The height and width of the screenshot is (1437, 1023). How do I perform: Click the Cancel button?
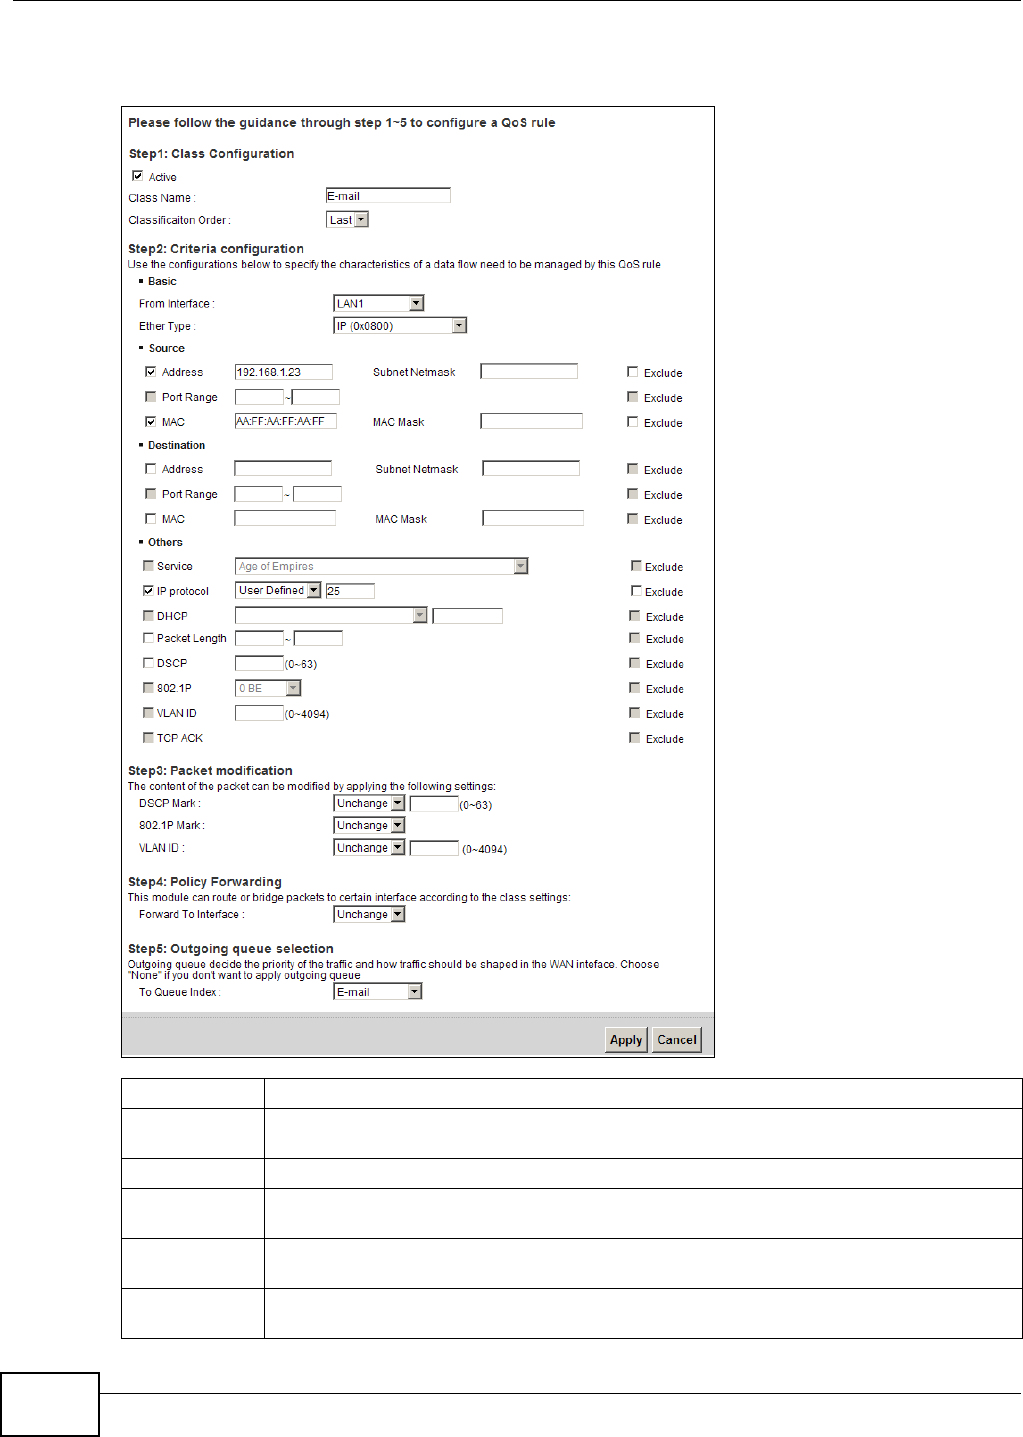[x=677, y=1040]
